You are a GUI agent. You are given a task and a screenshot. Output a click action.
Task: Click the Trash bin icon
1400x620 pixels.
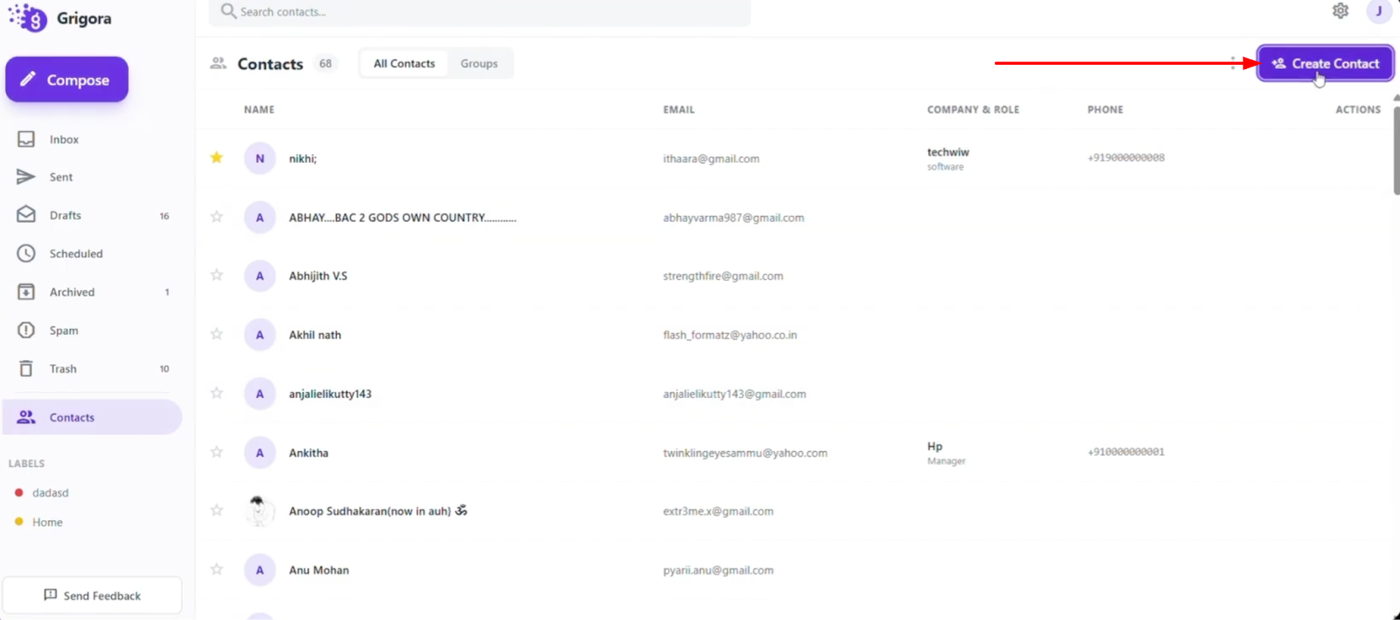tap(26, 369)
